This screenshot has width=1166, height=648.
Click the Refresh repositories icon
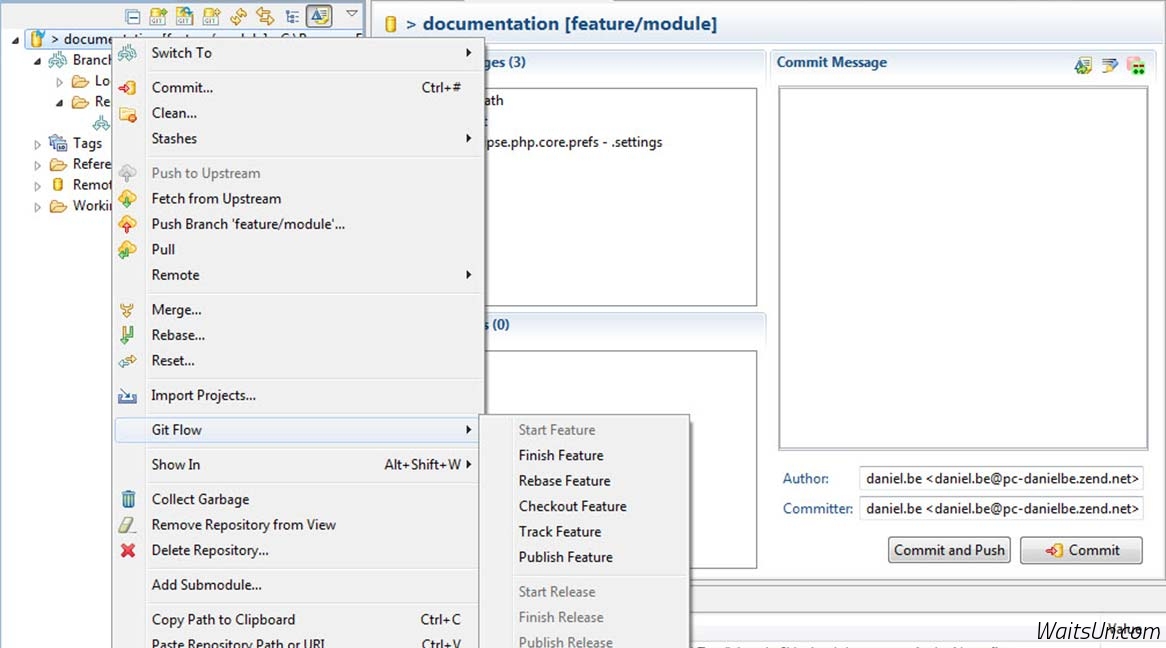click(x=238, y=16)
